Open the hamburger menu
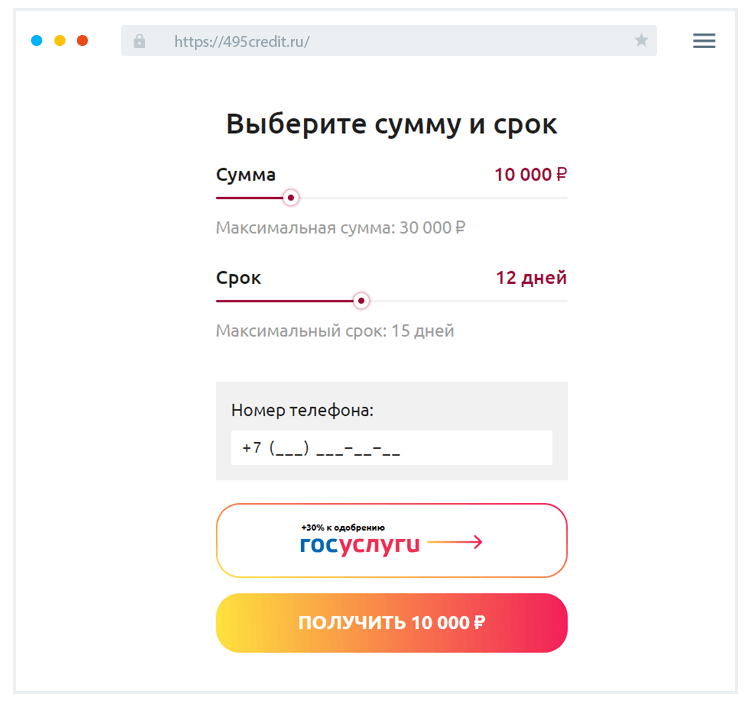Image resolution: width=751 pixels, height=709 pixels. coord(704,41)
